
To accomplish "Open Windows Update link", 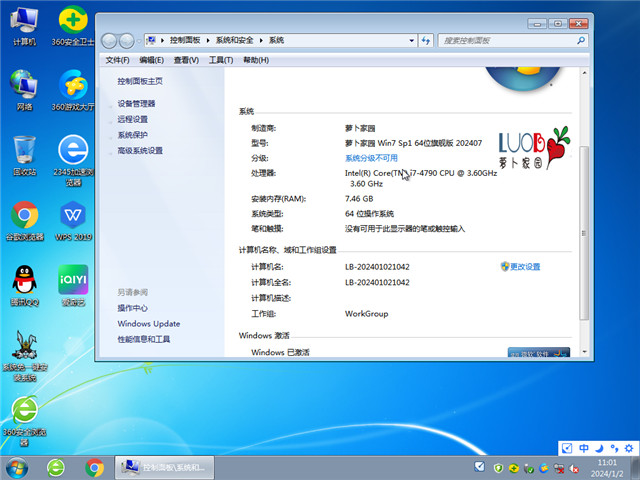I will coord(149,324).
